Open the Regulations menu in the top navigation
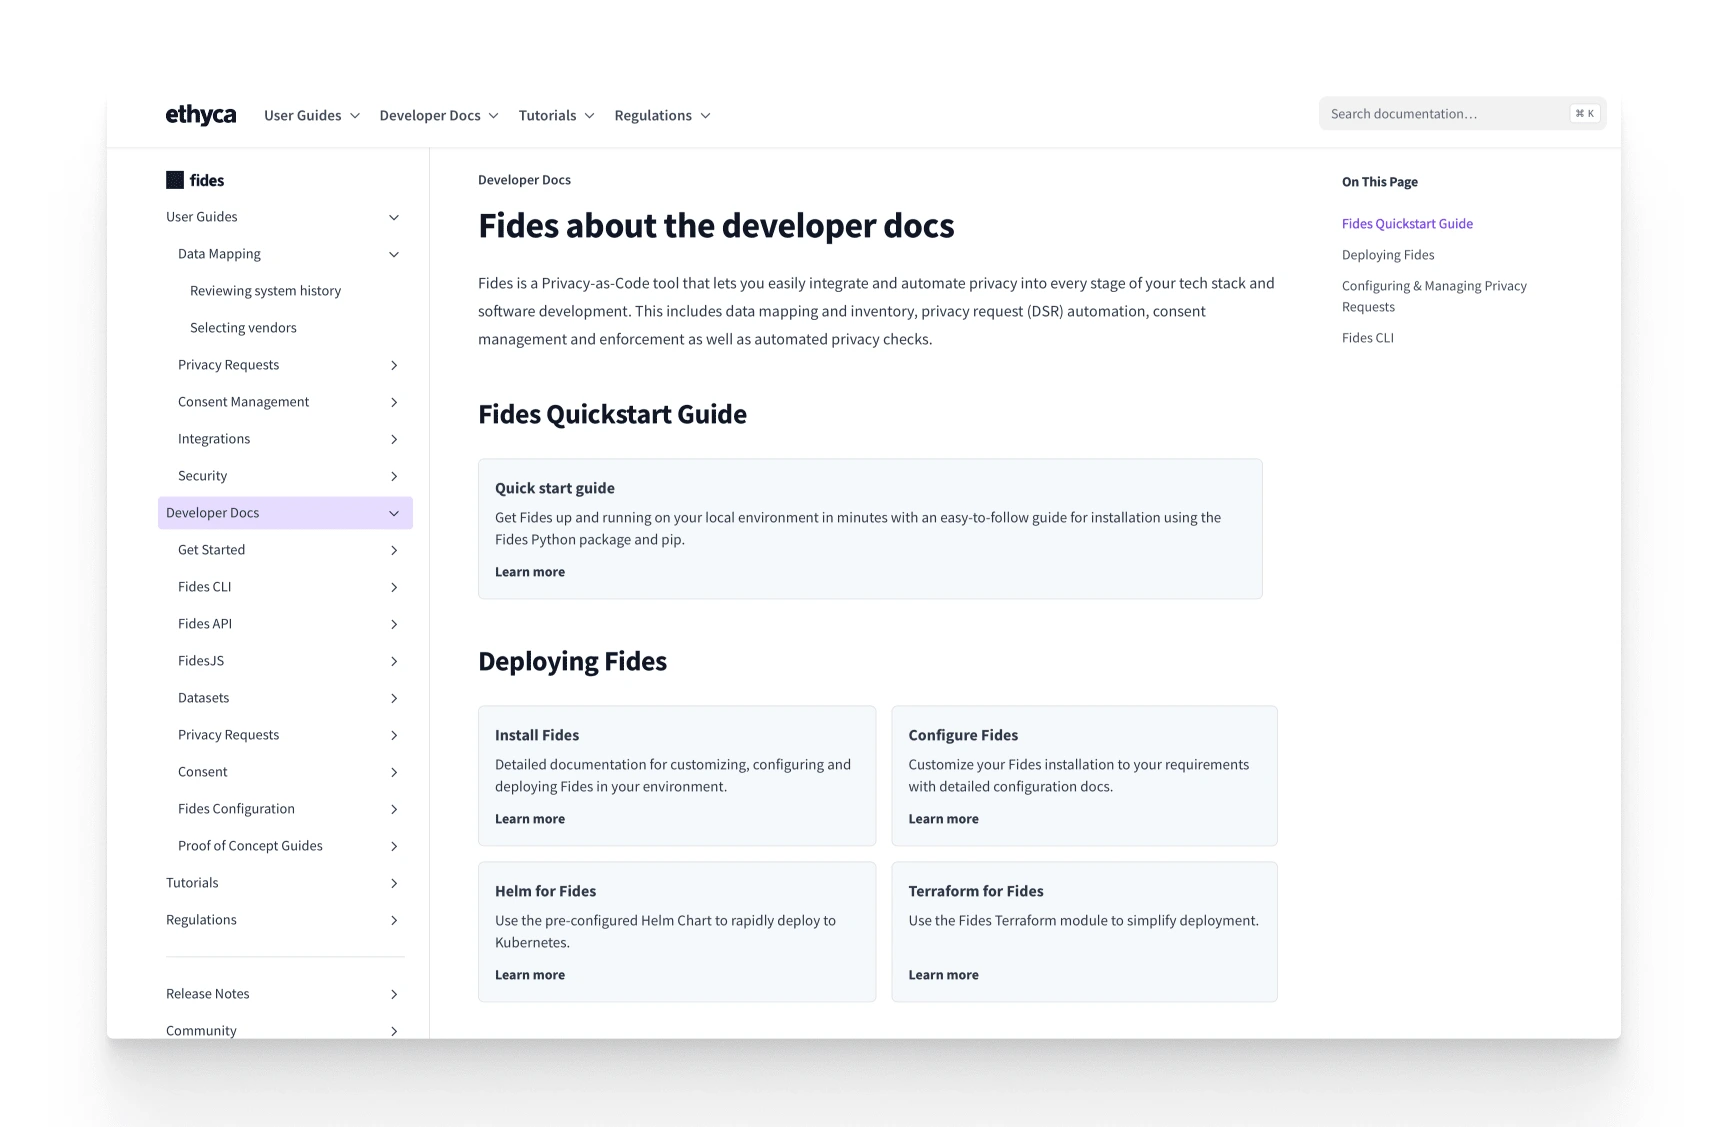Image resolution: width=1728 pixels, height=1127 pixels. (x=663, y=116)
